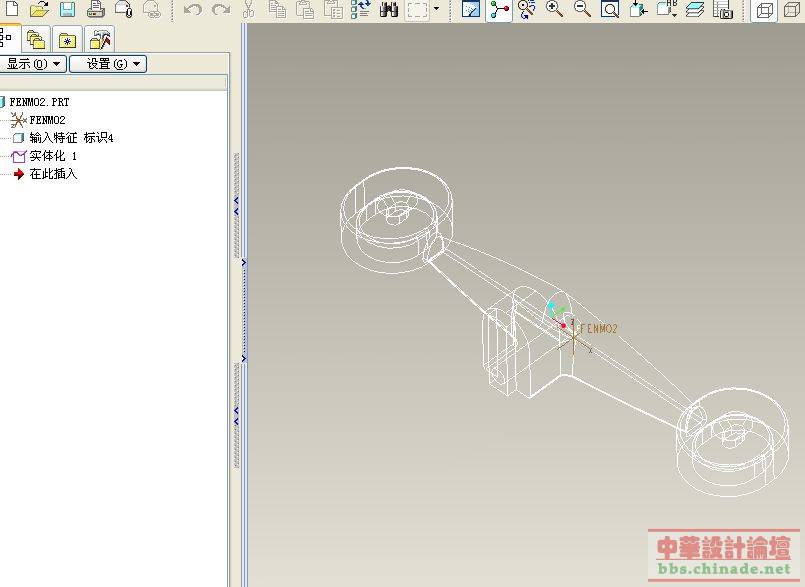The height and width of the screenshot is (587, 805).
Task: Click the New file icon
Action: [x=12, y=10]
